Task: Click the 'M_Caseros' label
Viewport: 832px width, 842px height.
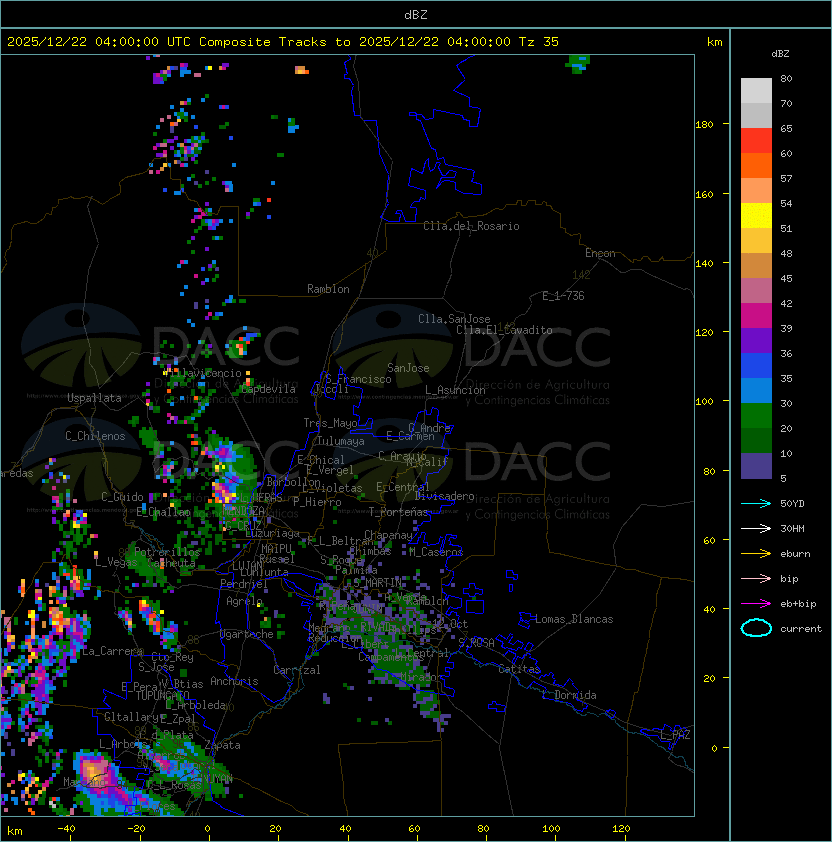Action: pos(436,552)
